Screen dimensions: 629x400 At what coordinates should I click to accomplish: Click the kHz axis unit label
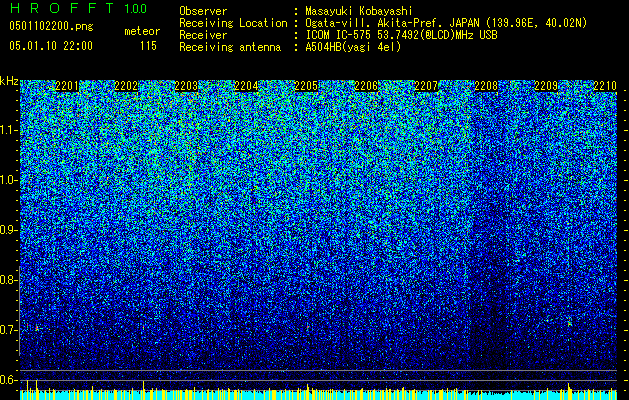(x=9, y=81)
